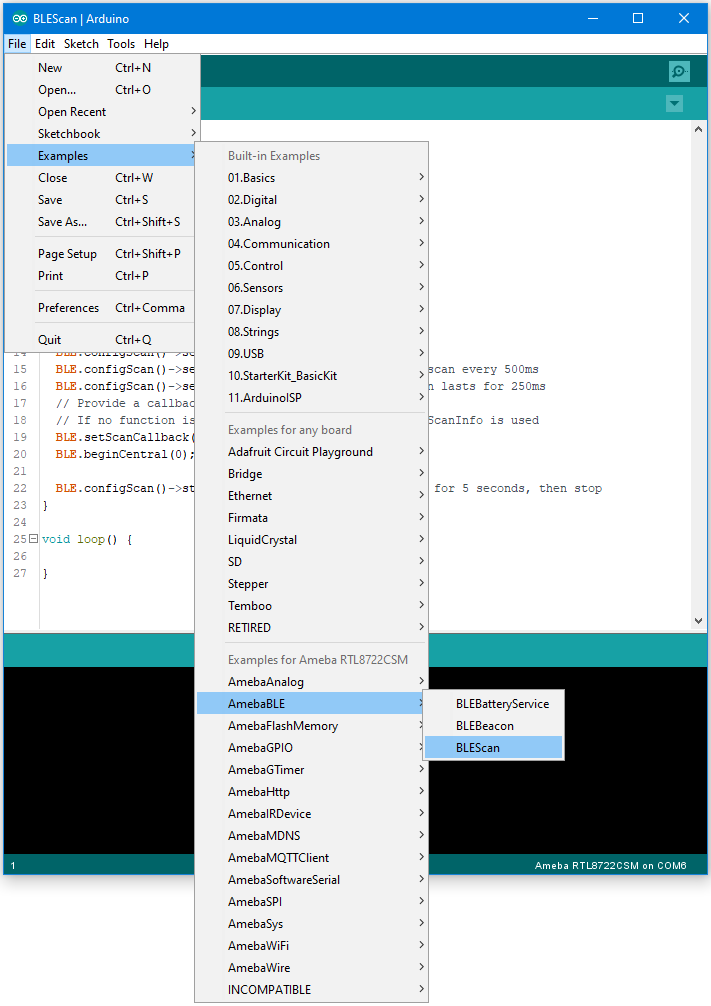711x1006 pixels.
Task: Select Save As from File menu
Action: (x=62, y=222)
